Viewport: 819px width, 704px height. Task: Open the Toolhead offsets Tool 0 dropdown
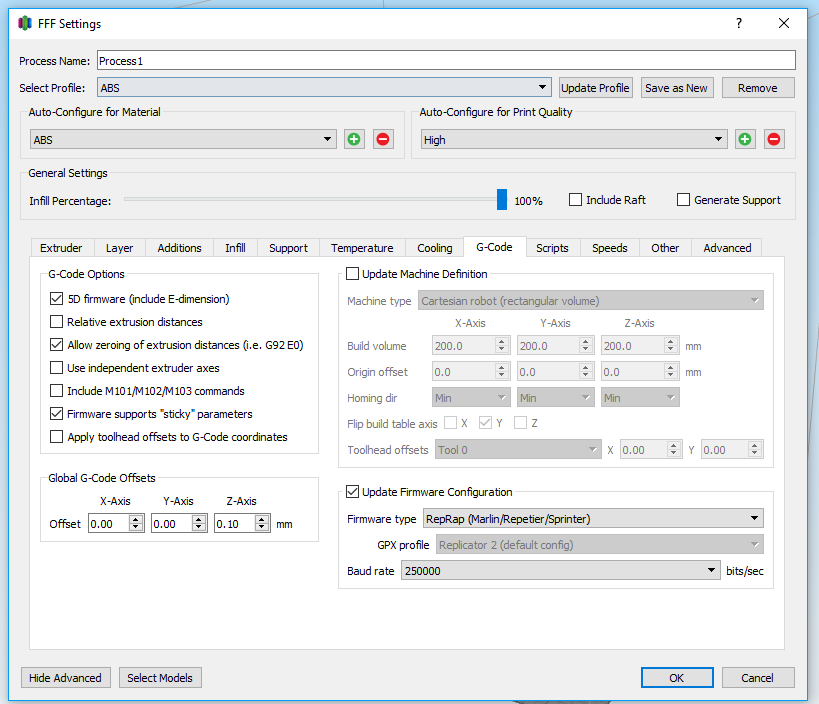point(517,450)
